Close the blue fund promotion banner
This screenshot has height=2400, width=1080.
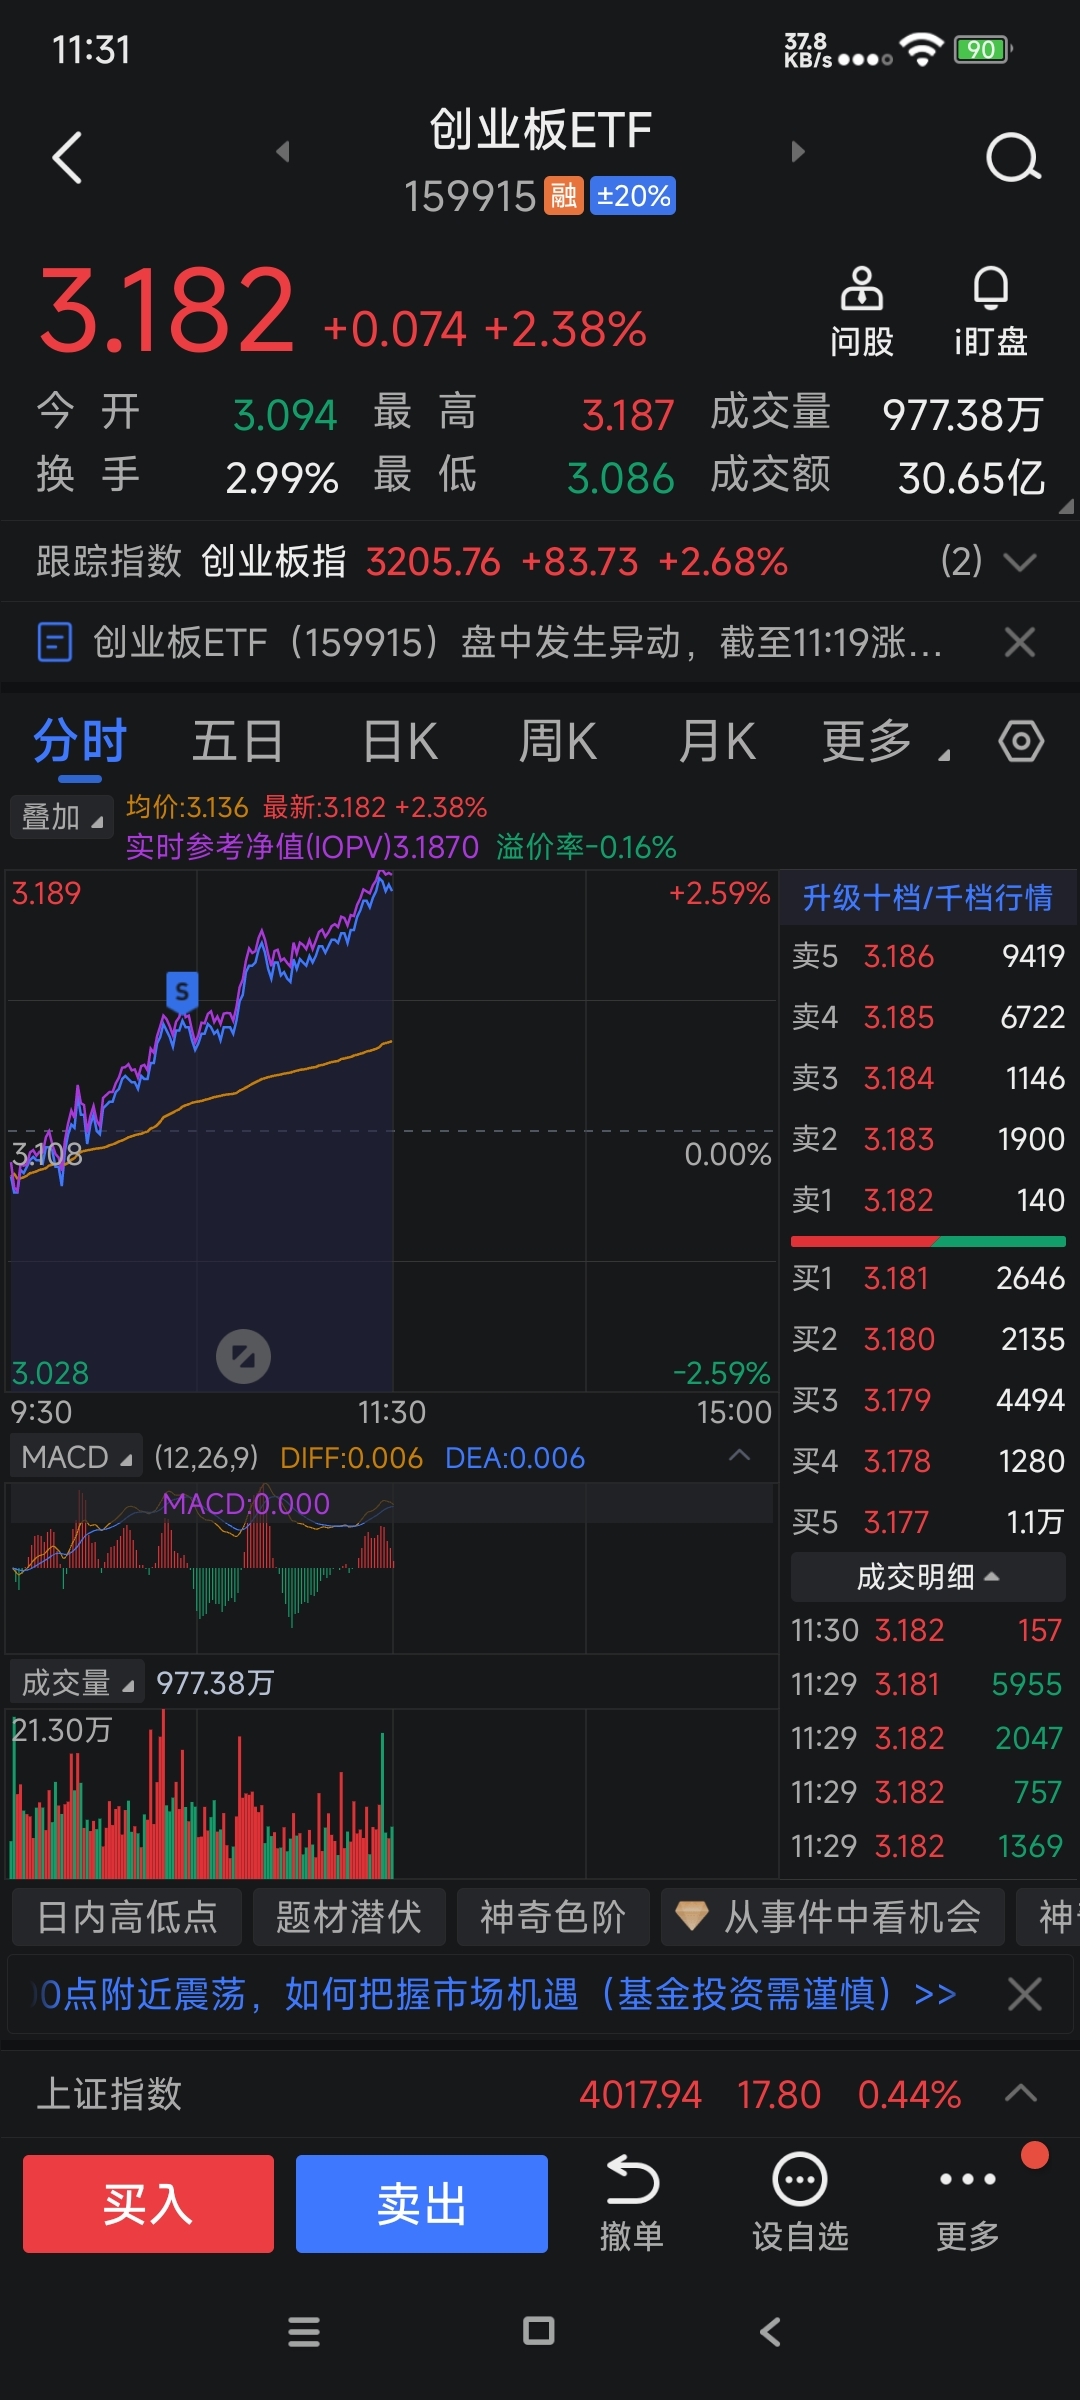(1025, 1995)
